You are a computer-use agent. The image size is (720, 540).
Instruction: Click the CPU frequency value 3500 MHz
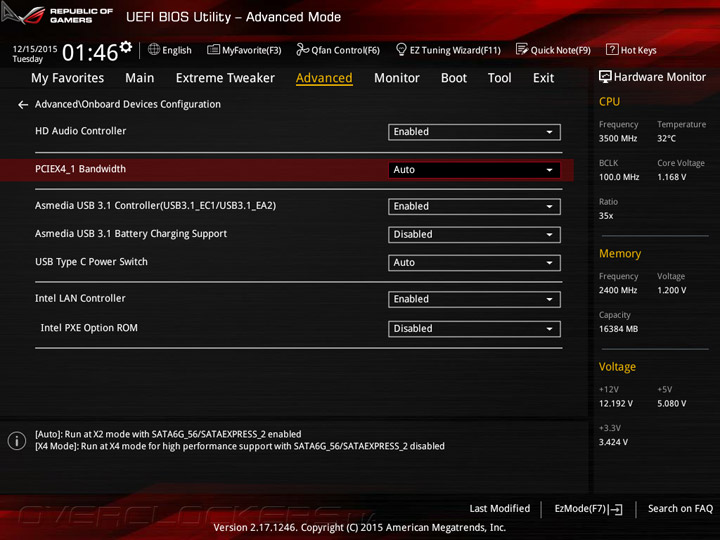(618, 139)
